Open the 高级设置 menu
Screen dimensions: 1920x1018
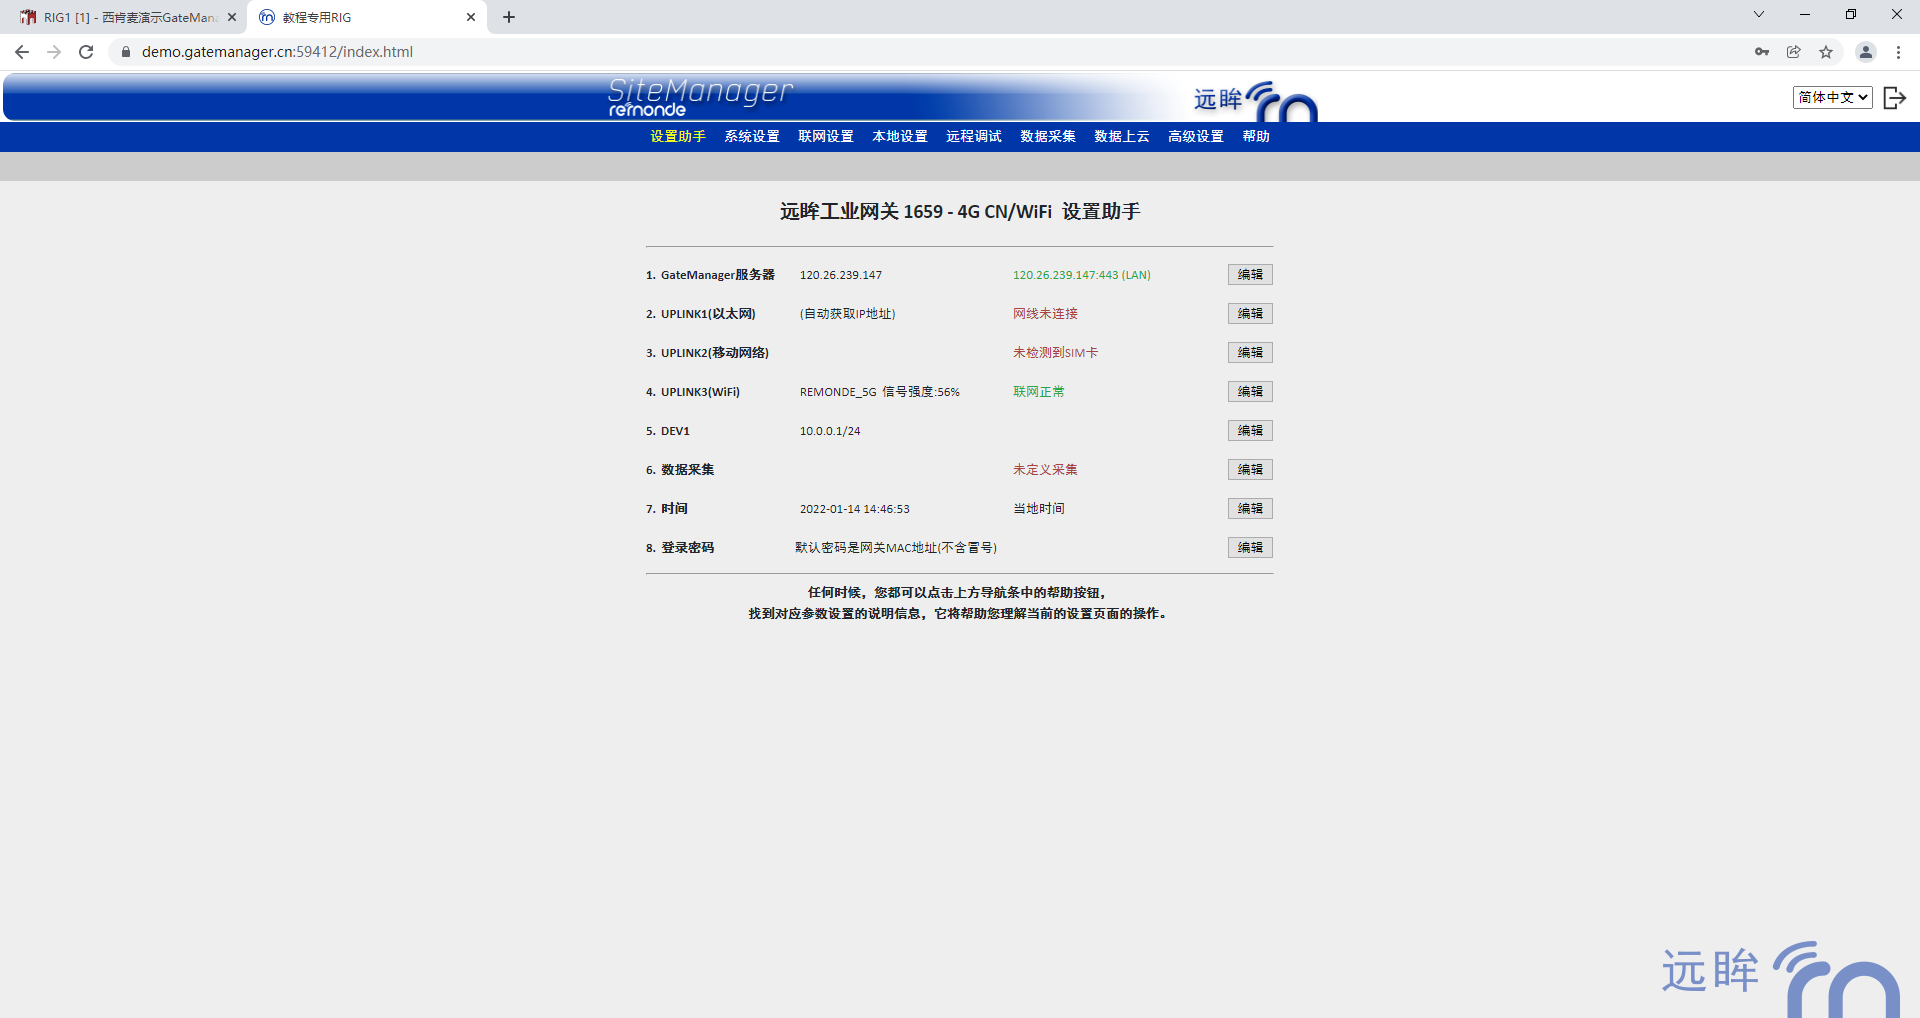coord(1196,137)
